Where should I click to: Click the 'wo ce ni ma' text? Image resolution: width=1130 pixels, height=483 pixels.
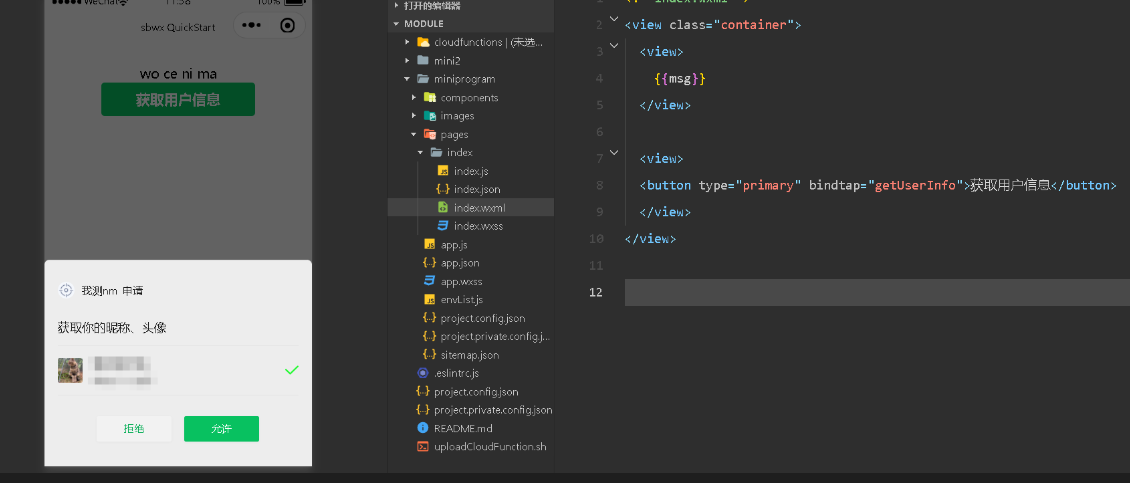[178, 74]
